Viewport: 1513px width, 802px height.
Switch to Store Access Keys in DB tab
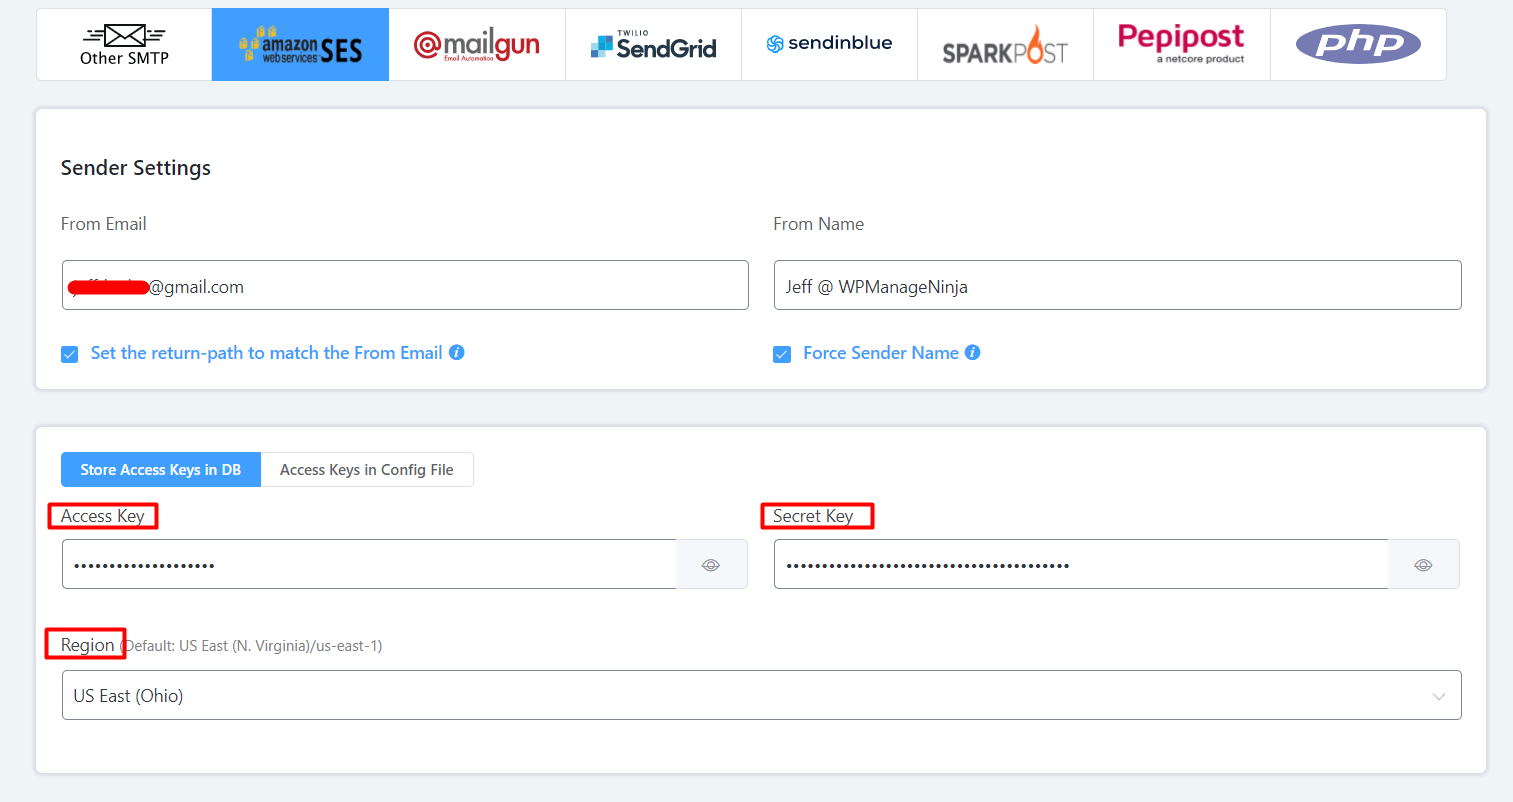(161, 470)
